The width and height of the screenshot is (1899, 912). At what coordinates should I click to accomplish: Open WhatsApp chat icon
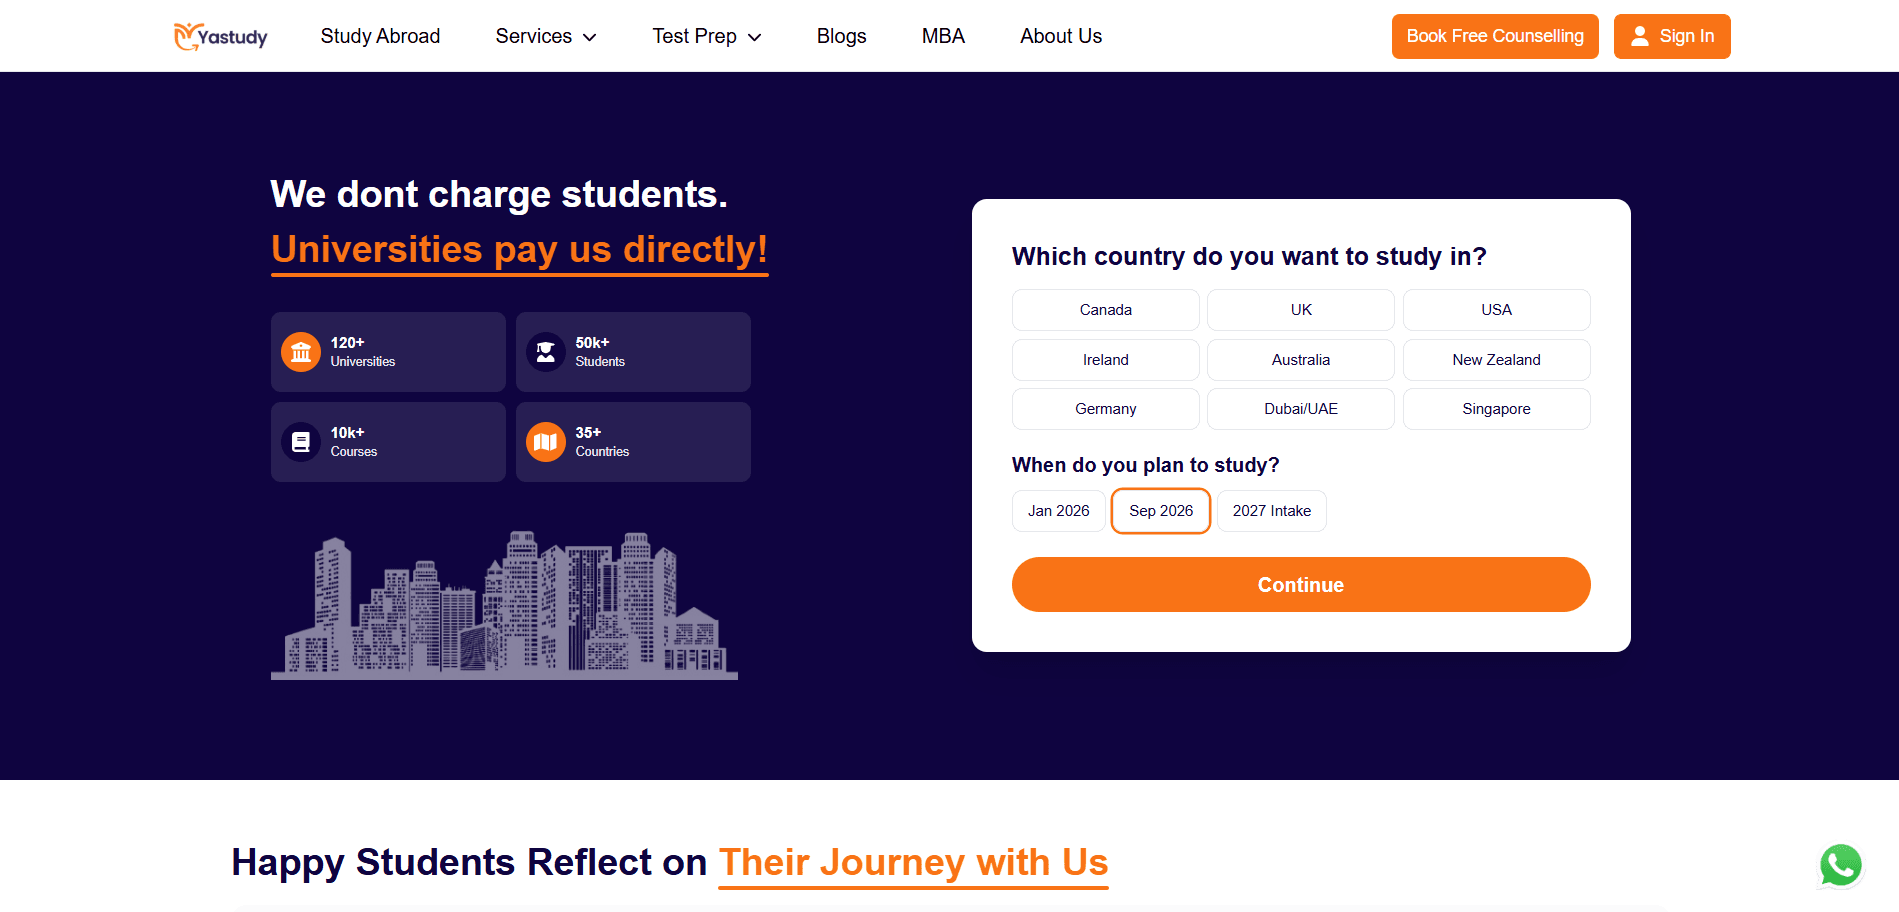click(1840, 865)
